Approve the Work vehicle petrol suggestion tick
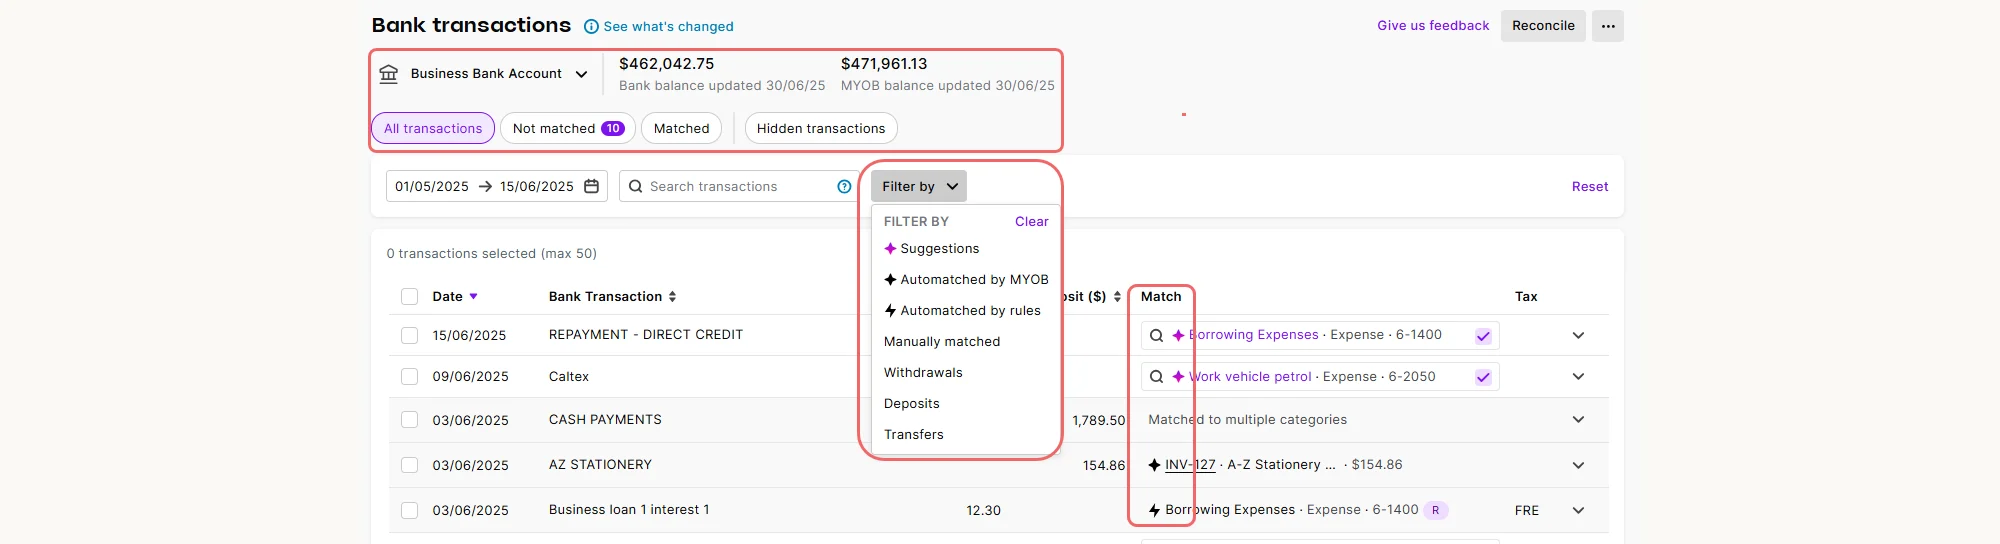This screenshot has height=544, width=2000. pos(1483,377)
